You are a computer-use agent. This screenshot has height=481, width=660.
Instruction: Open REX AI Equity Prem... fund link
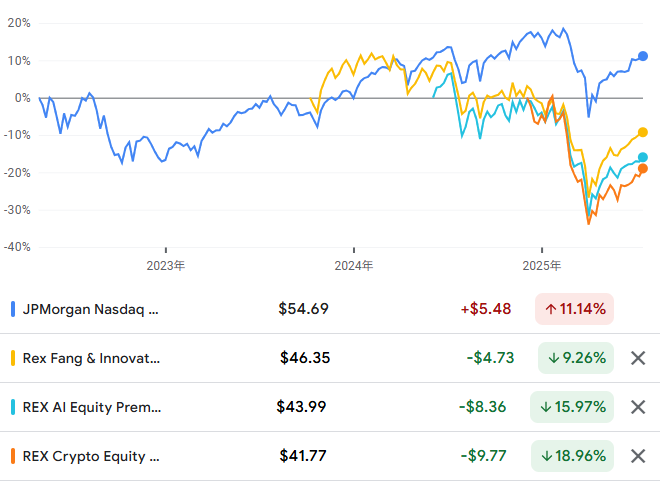pos(92,407)
